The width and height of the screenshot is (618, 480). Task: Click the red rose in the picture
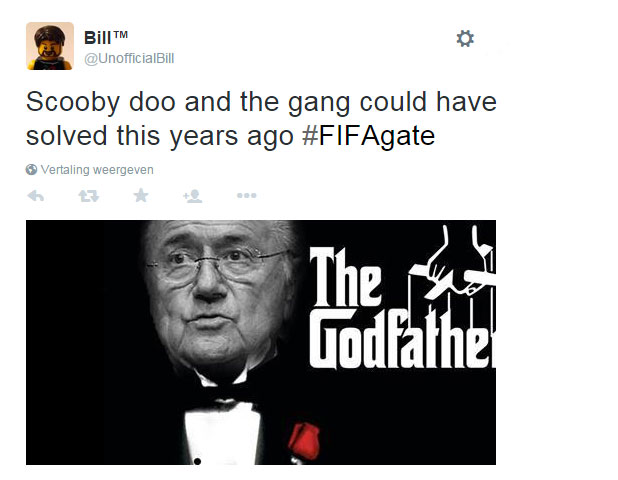tap(303, 441)
